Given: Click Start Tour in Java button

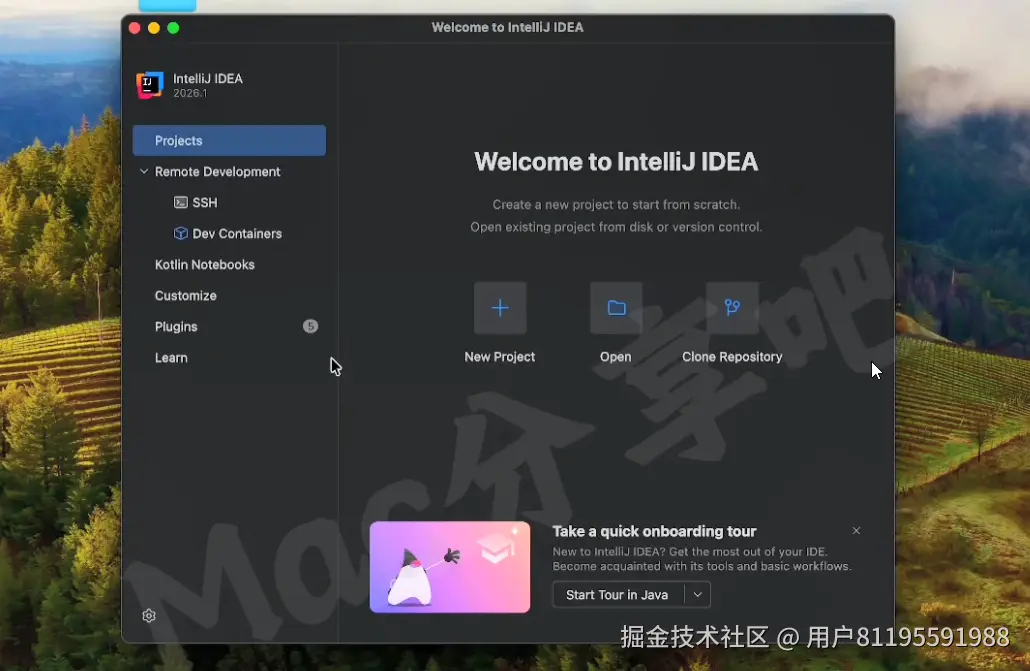Looking at the screenshot, I should (x=617, y=594).
